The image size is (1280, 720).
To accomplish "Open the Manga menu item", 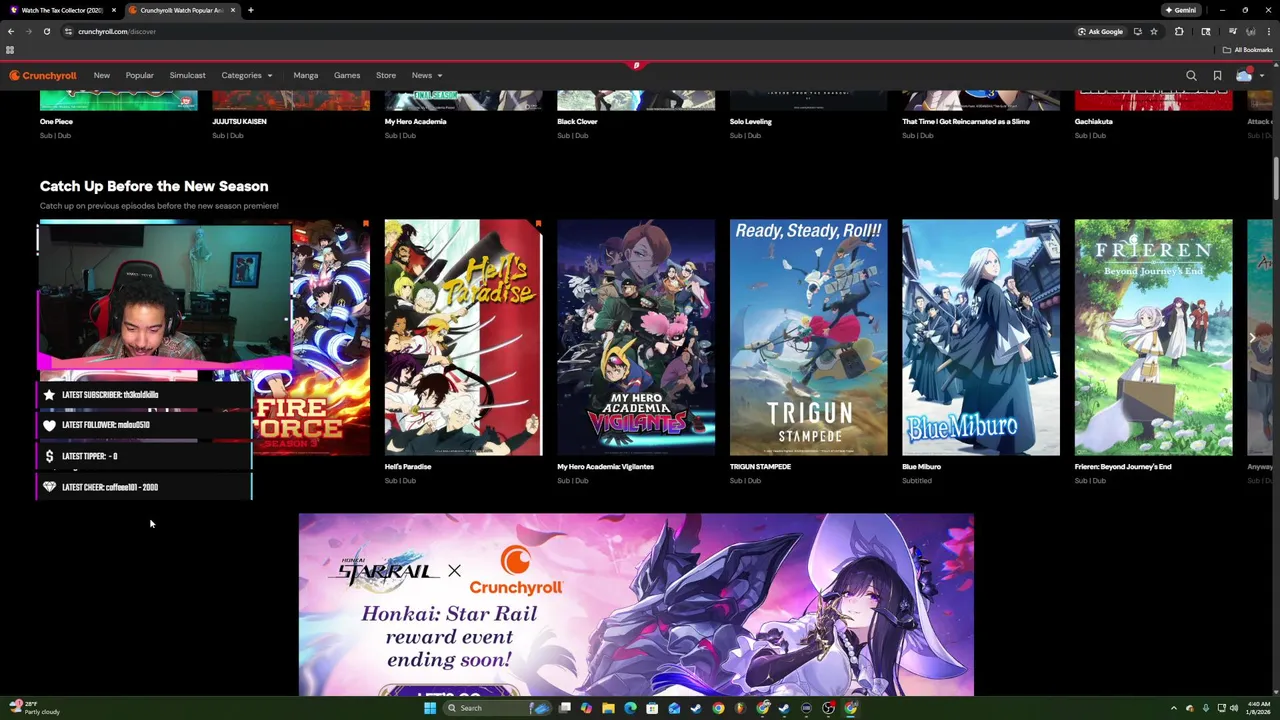I will [306, 75].
